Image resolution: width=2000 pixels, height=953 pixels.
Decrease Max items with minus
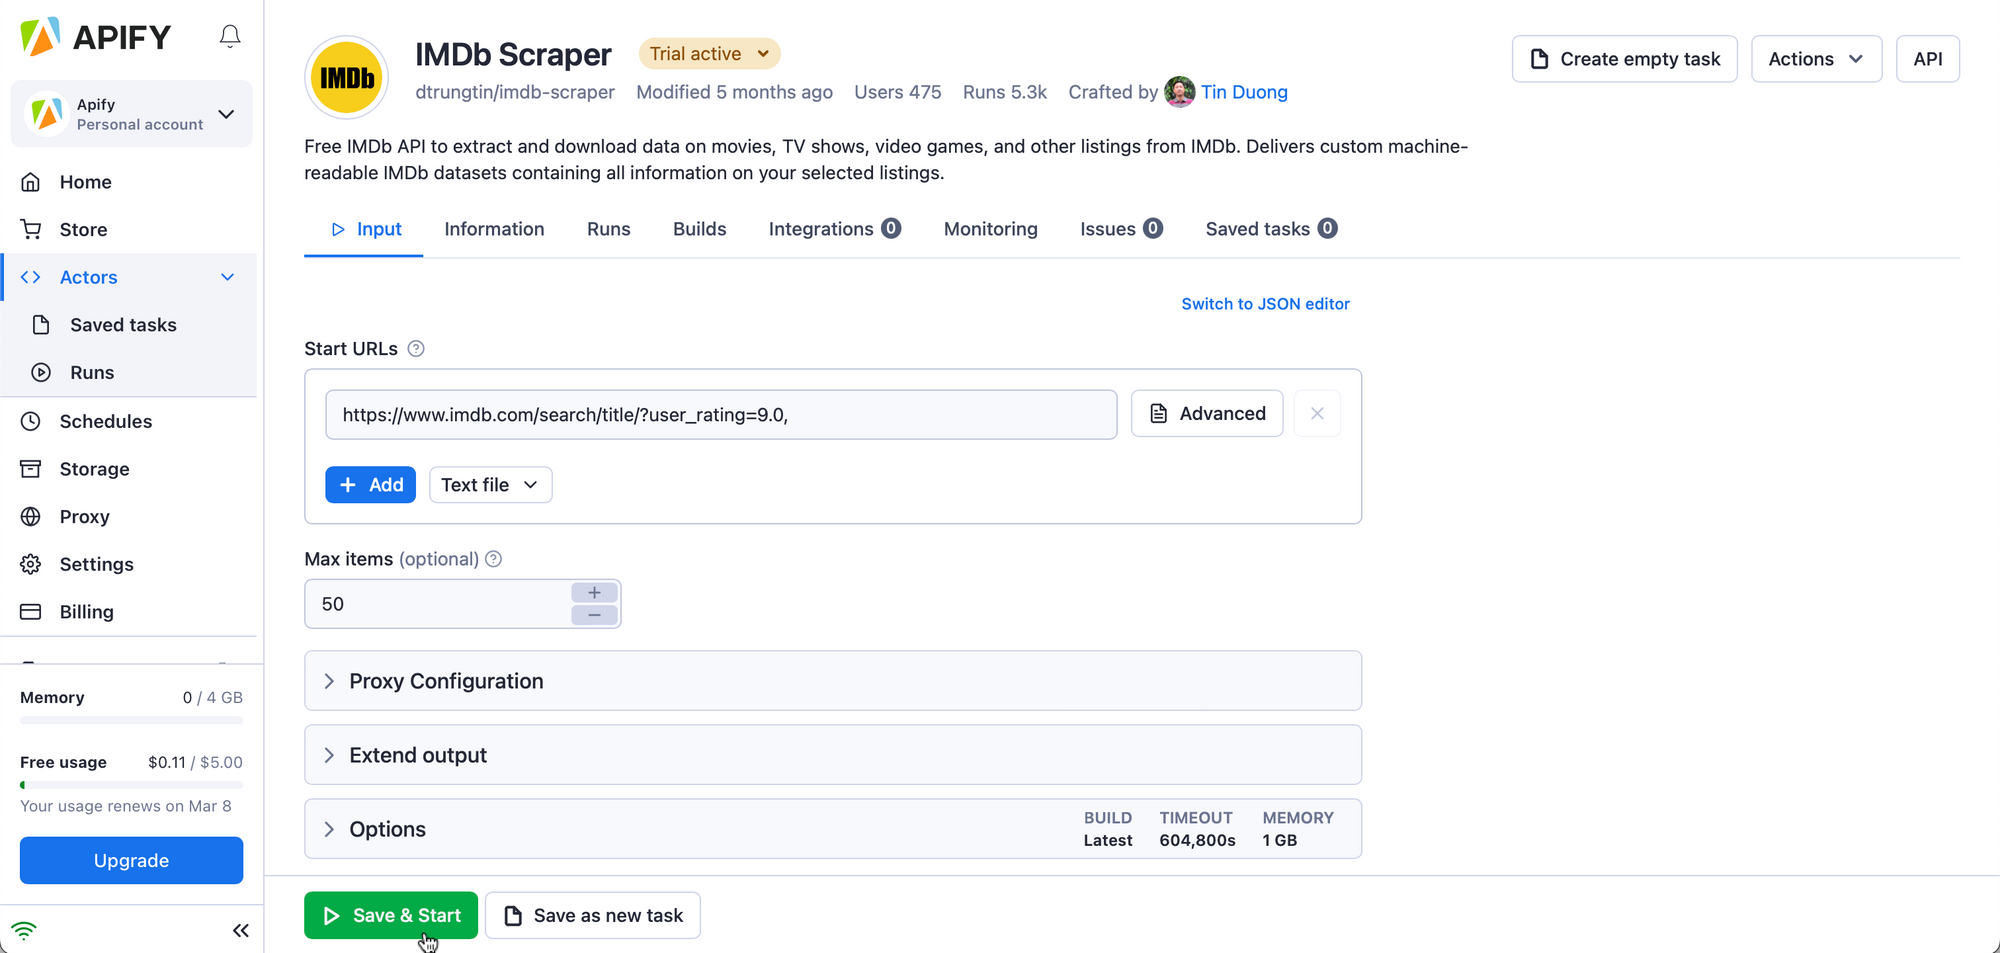pos(594,615)
